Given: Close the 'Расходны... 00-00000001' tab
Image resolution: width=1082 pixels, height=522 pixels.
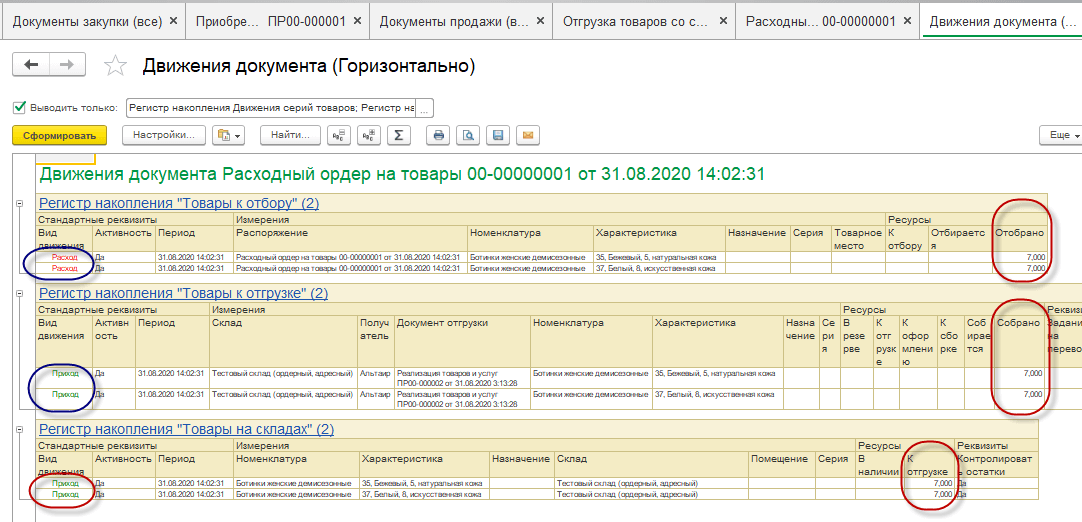Looking at the screenshot, I should (x=907, y=21).
